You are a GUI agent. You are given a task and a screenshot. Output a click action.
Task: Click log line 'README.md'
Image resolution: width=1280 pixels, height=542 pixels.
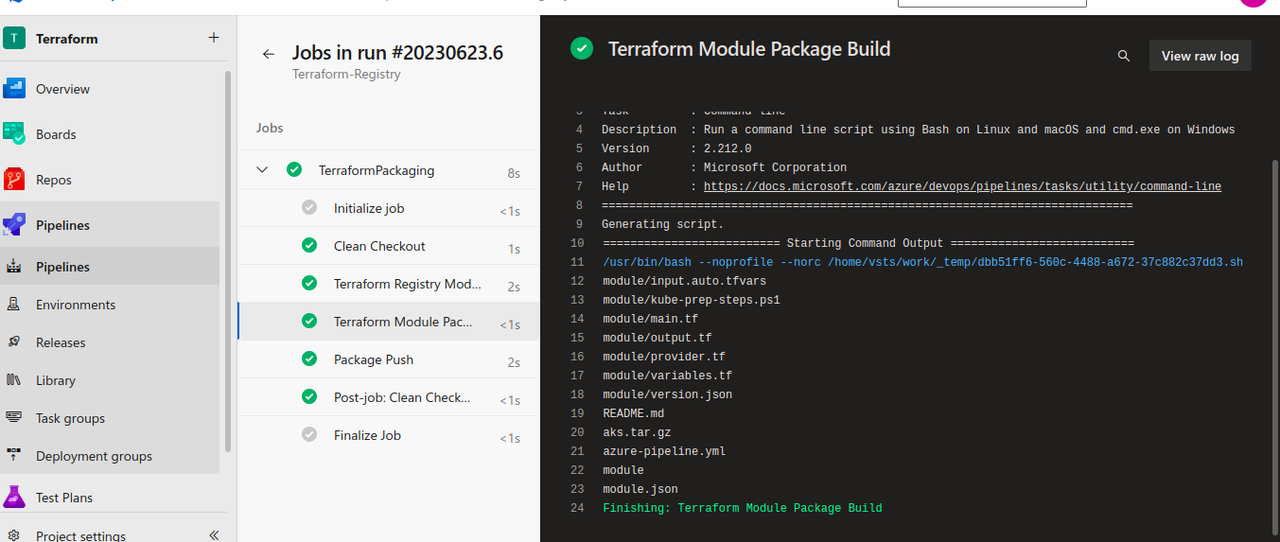pos(633,414)
